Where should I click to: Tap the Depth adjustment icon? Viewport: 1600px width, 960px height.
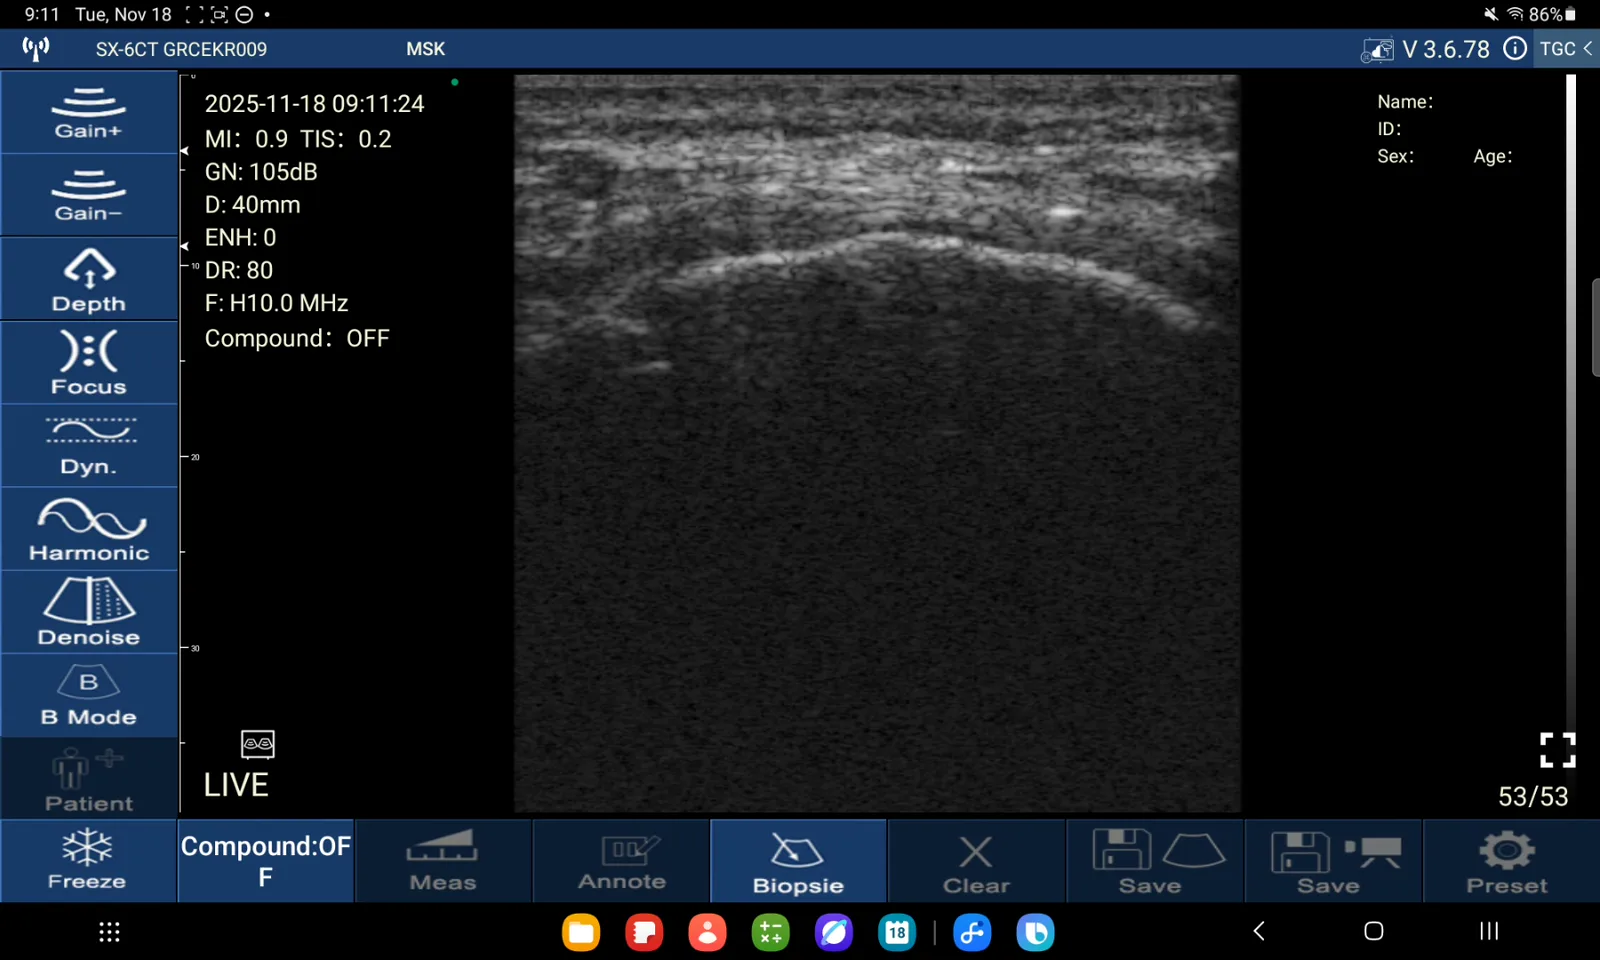tap(89, 279)
